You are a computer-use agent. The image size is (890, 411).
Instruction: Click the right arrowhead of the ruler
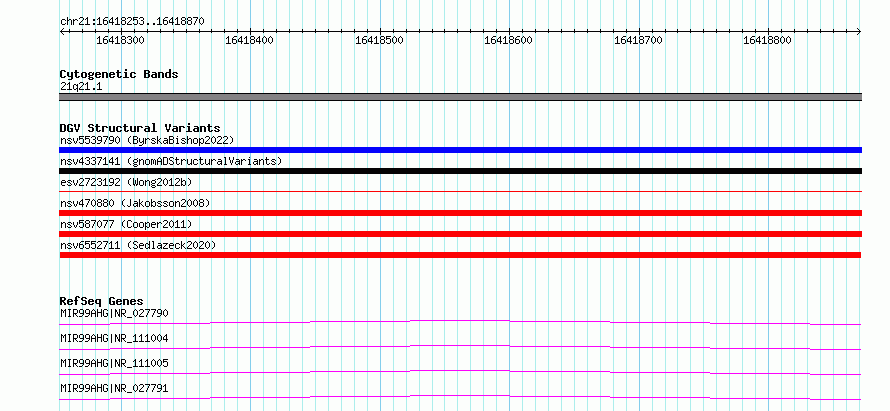tap(859, 32)
